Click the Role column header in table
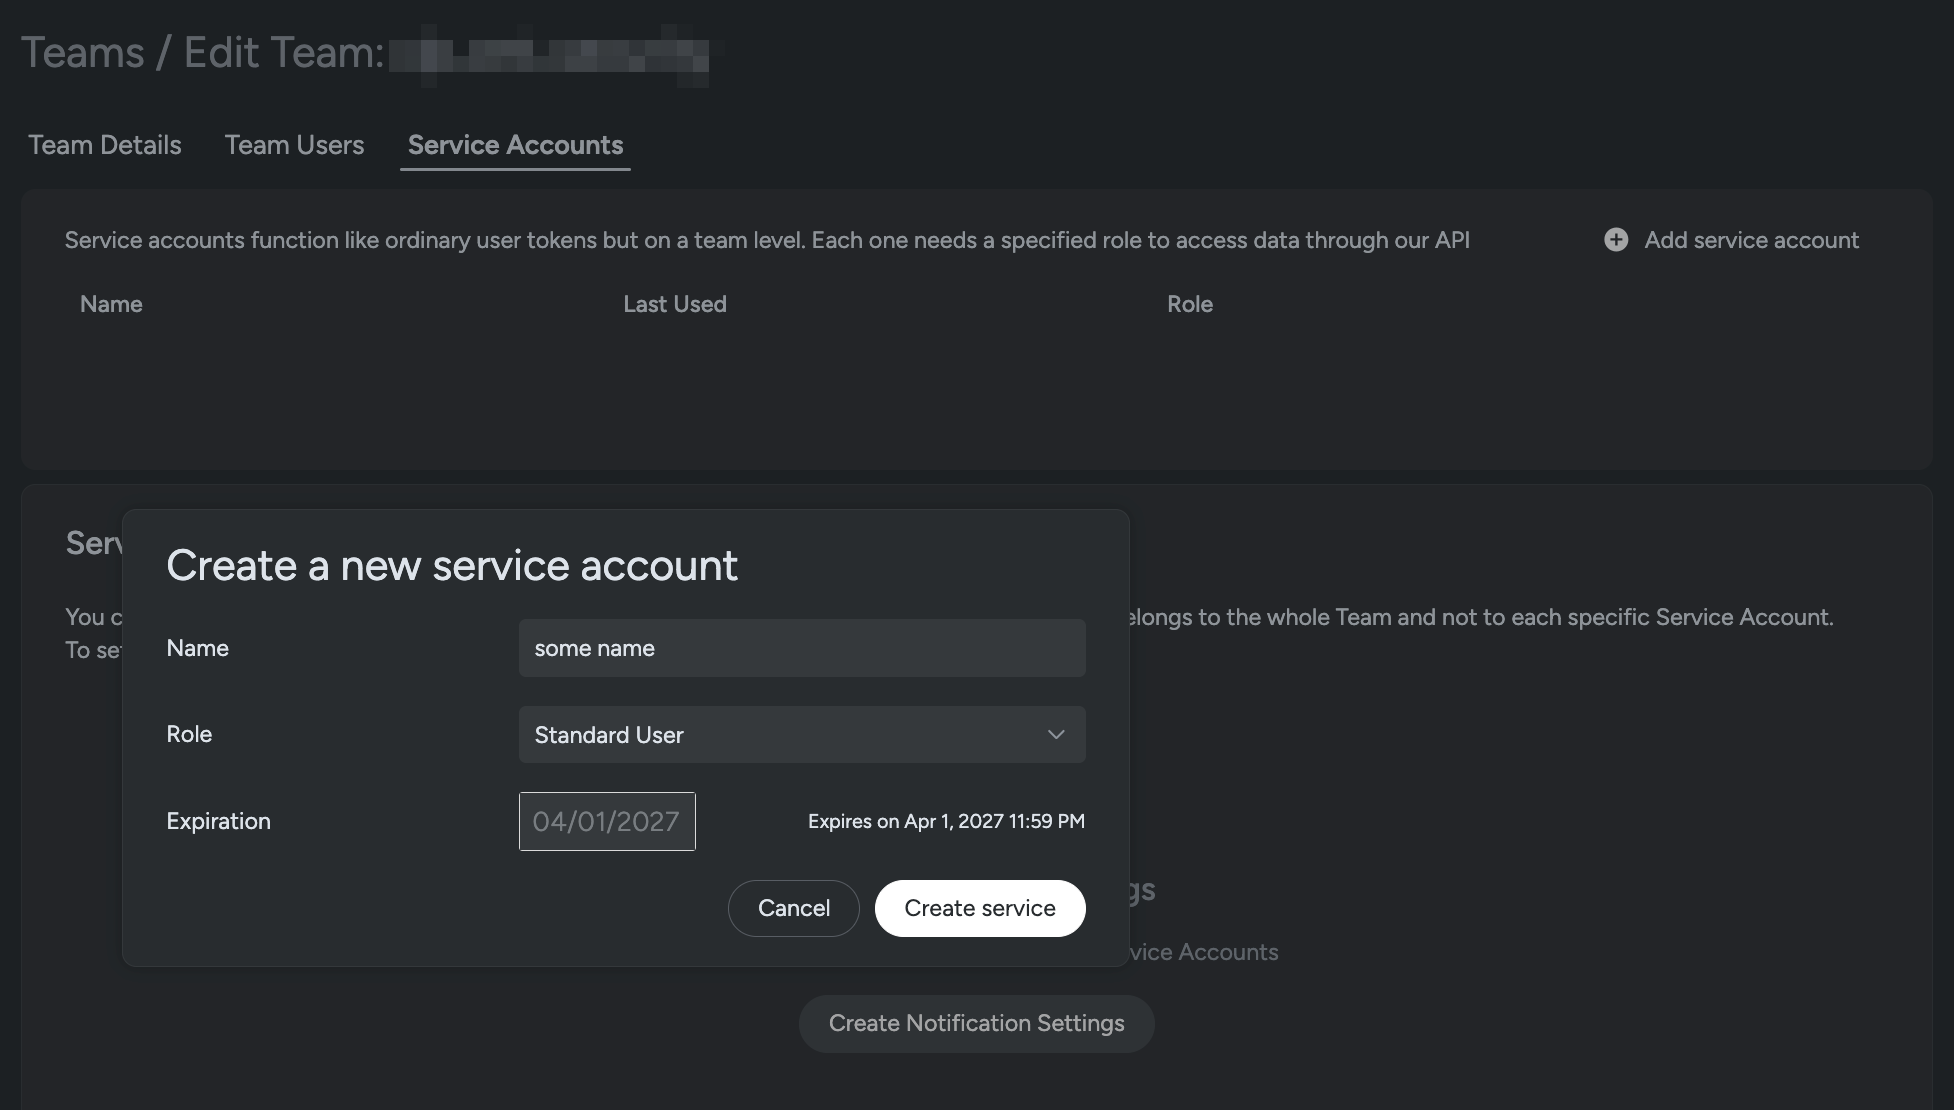Screen dimensions: 1954x1110 pos(1189,304)
